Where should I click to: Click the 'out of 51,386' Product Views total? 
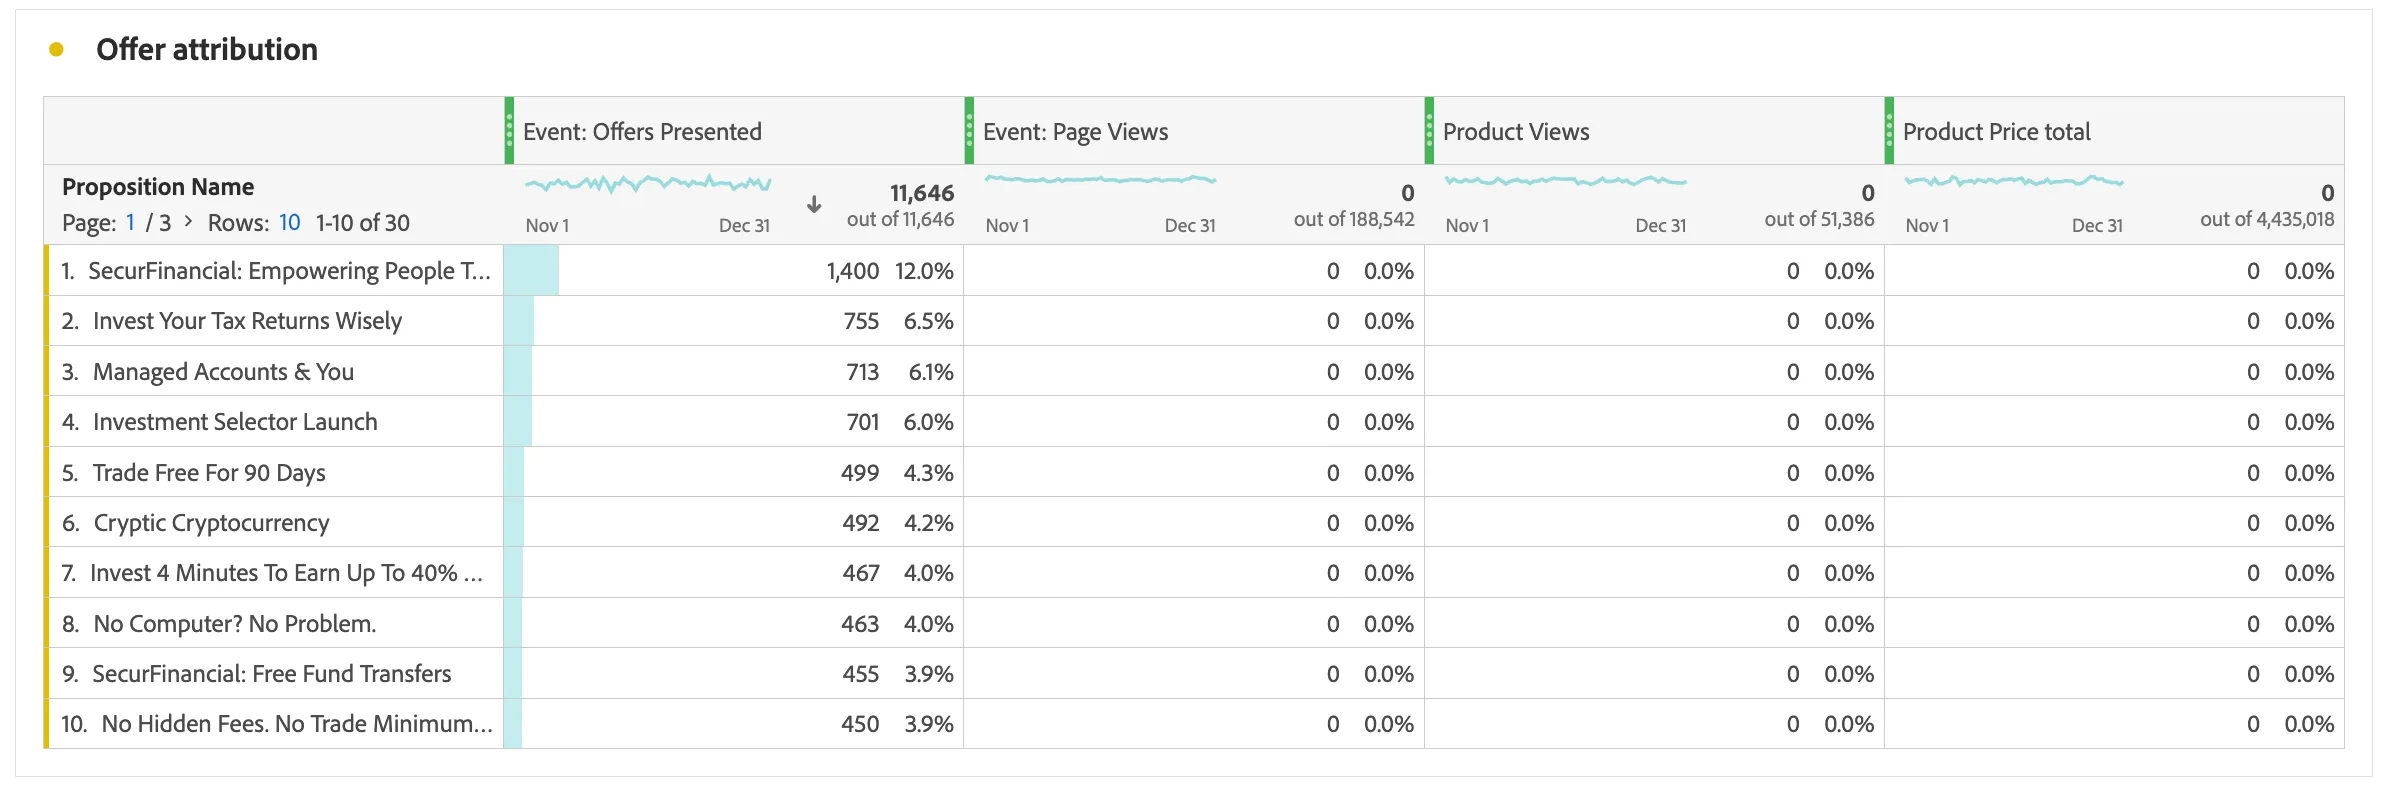click(x=1819, y=219)
